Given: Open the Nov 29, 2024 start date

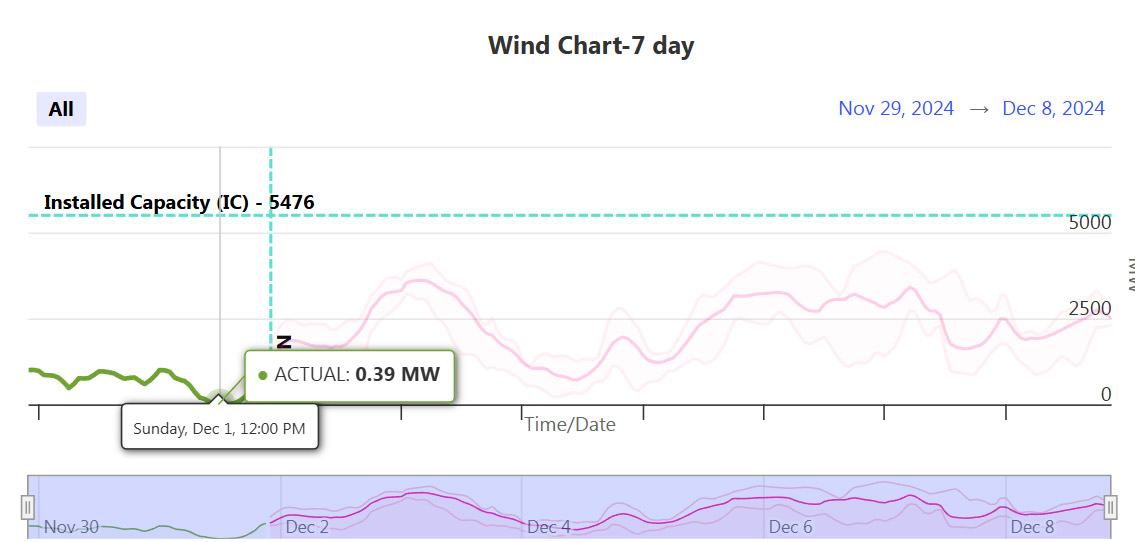Looking at the screenshot, I should (895, 109).
